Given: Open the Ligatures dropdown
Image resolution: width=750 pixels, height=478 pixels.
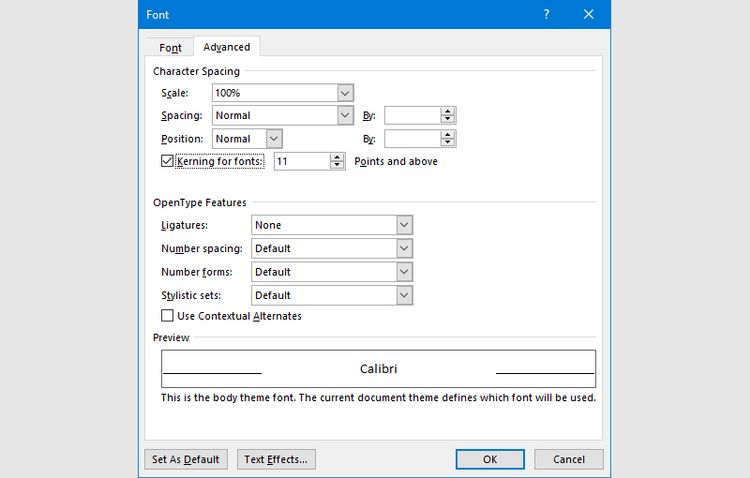Looking at the screenshot, I should 332,225.
